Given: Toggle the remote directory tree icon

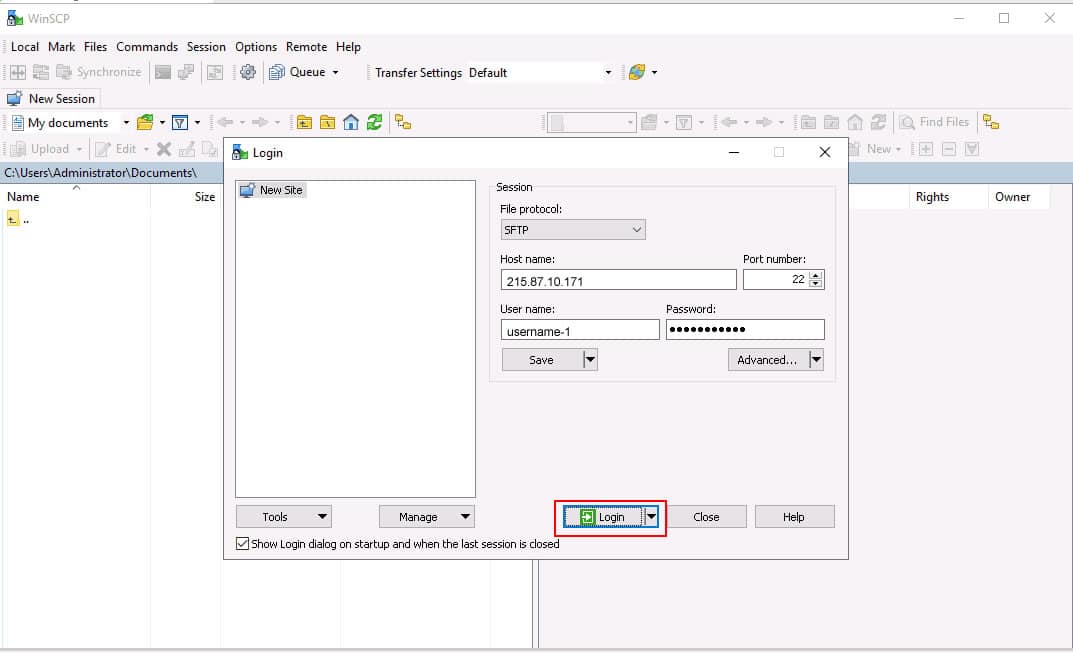Looking at the screenshot, I should click(991, 123).
